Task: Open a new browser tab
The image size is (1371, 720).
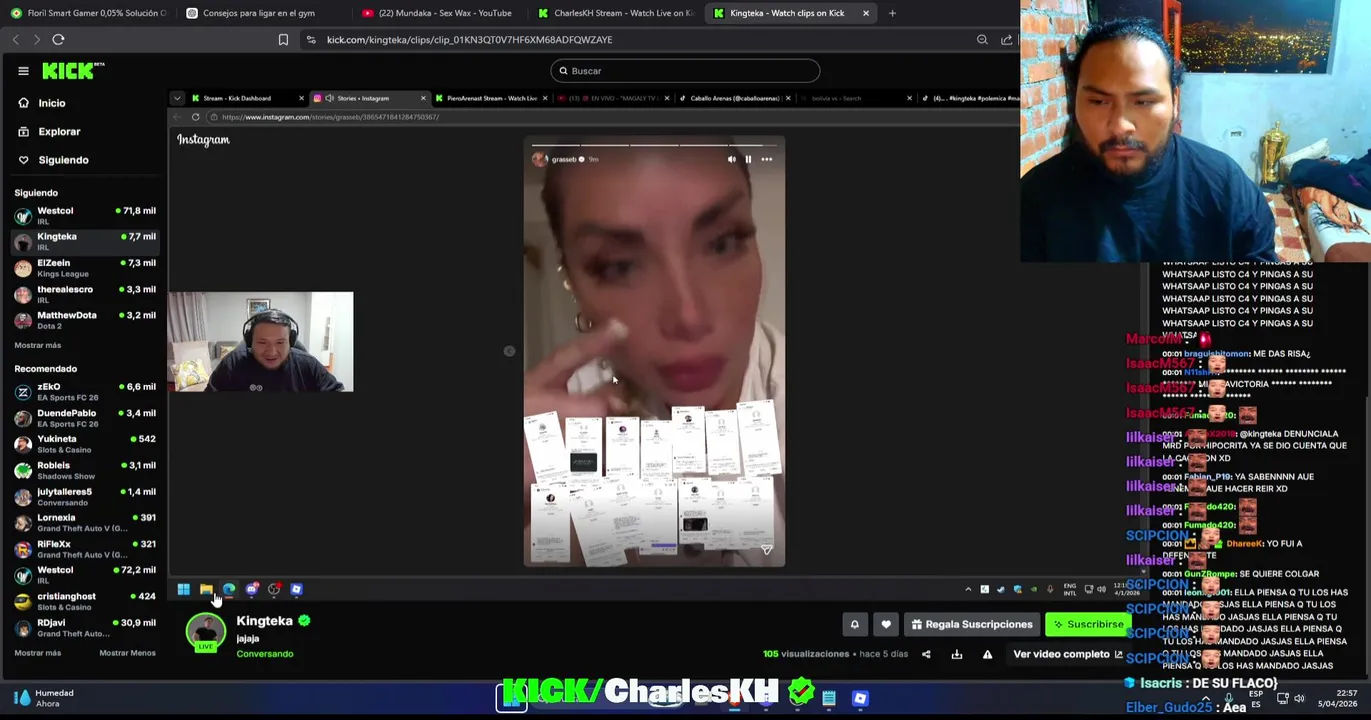Action: [x=892, y=13]
